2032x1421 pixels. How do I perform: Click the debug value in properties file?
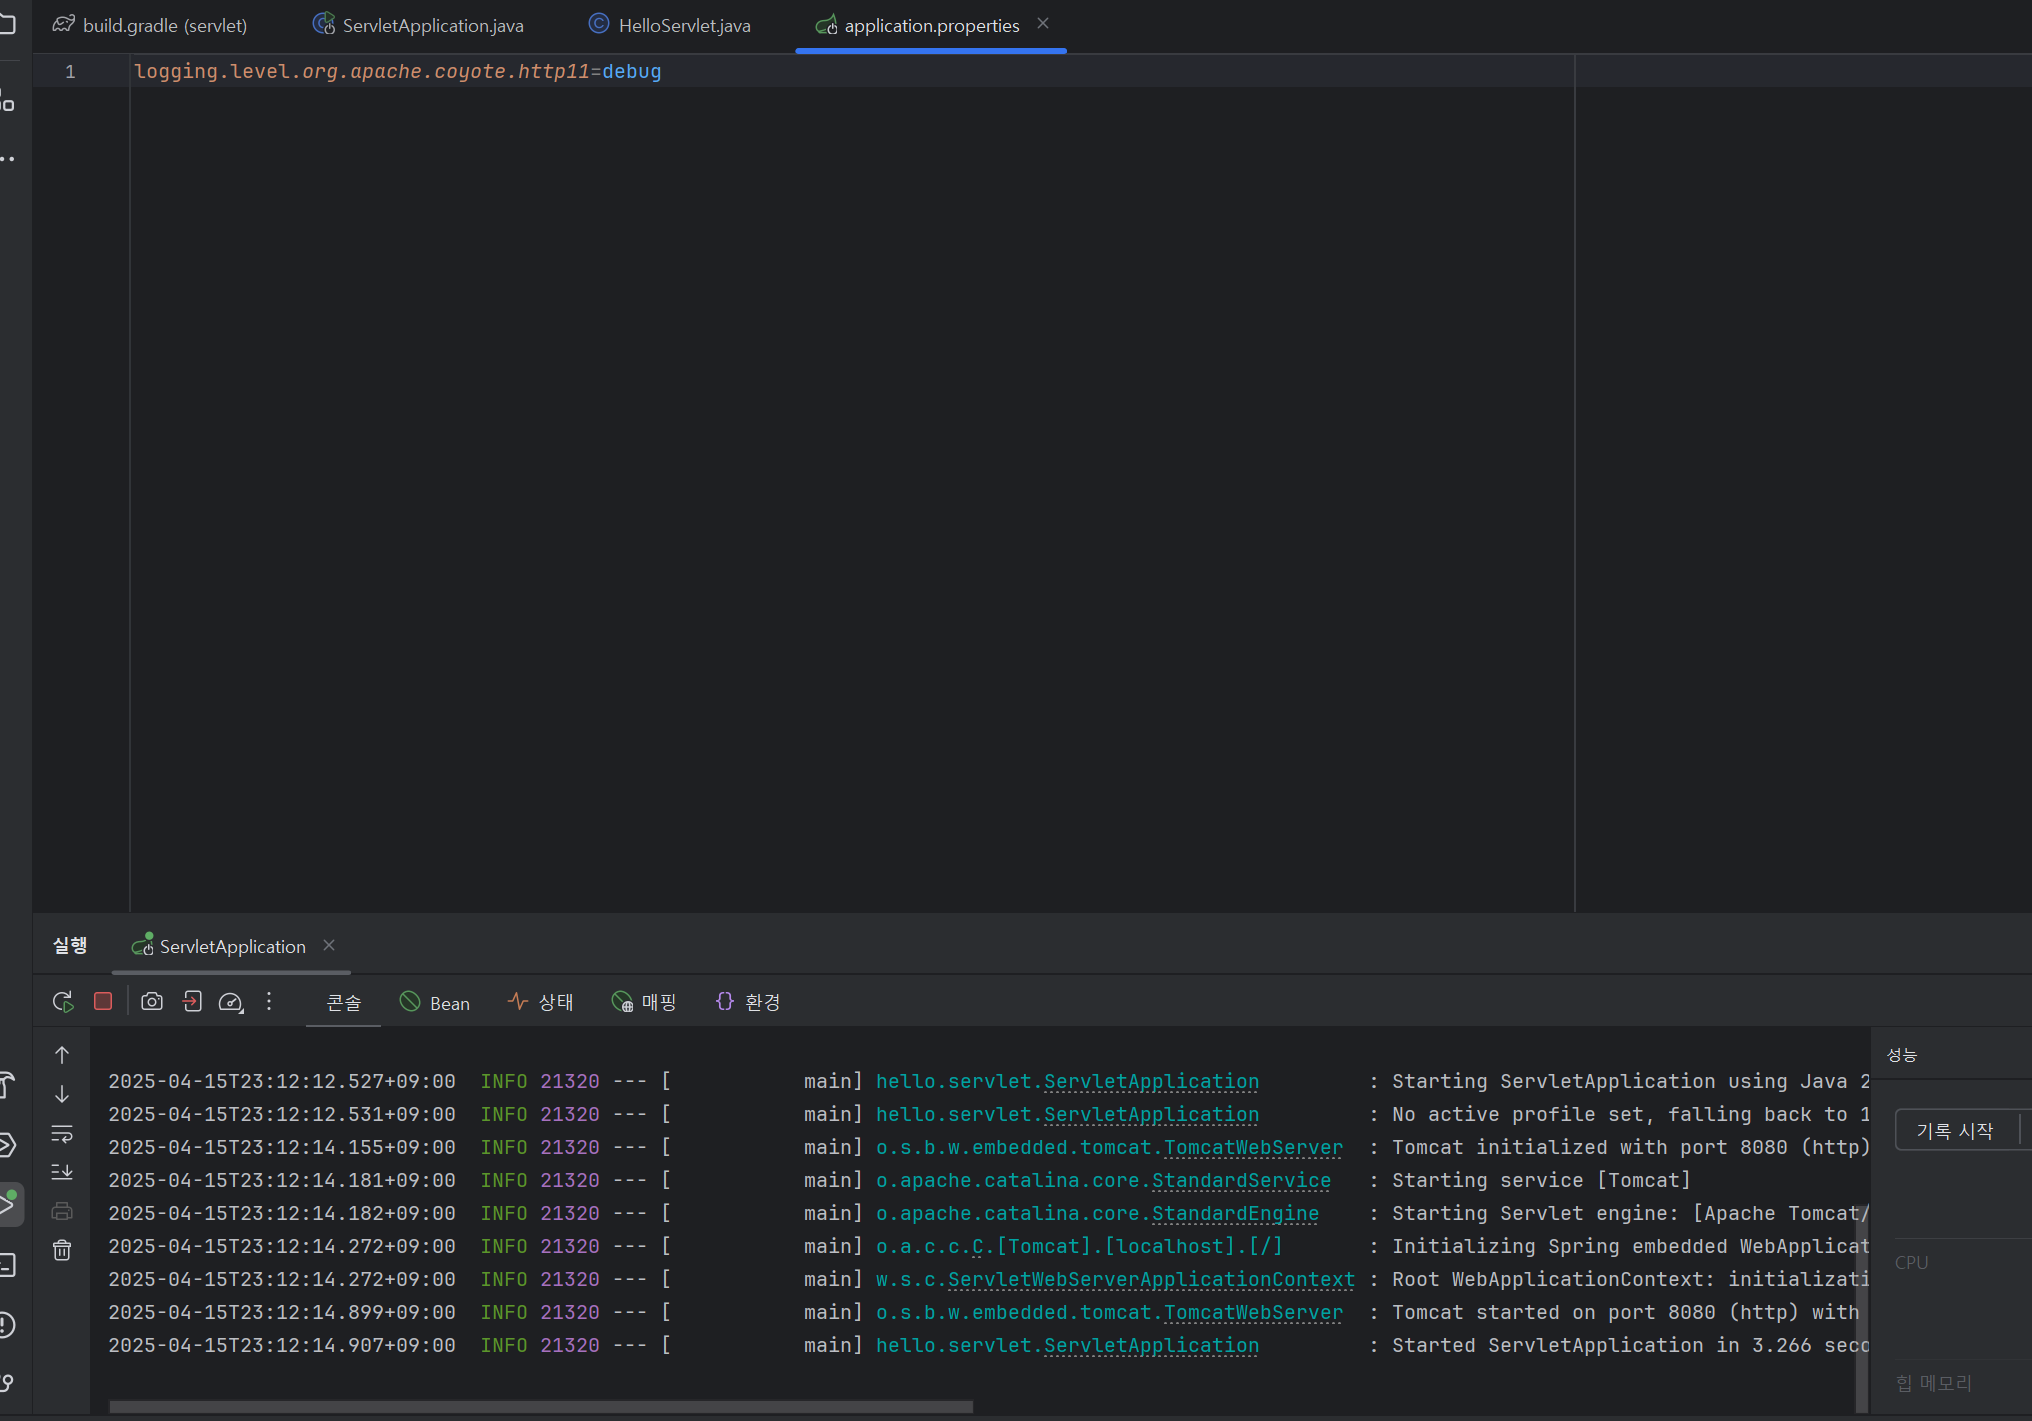(x=631, y=71)
